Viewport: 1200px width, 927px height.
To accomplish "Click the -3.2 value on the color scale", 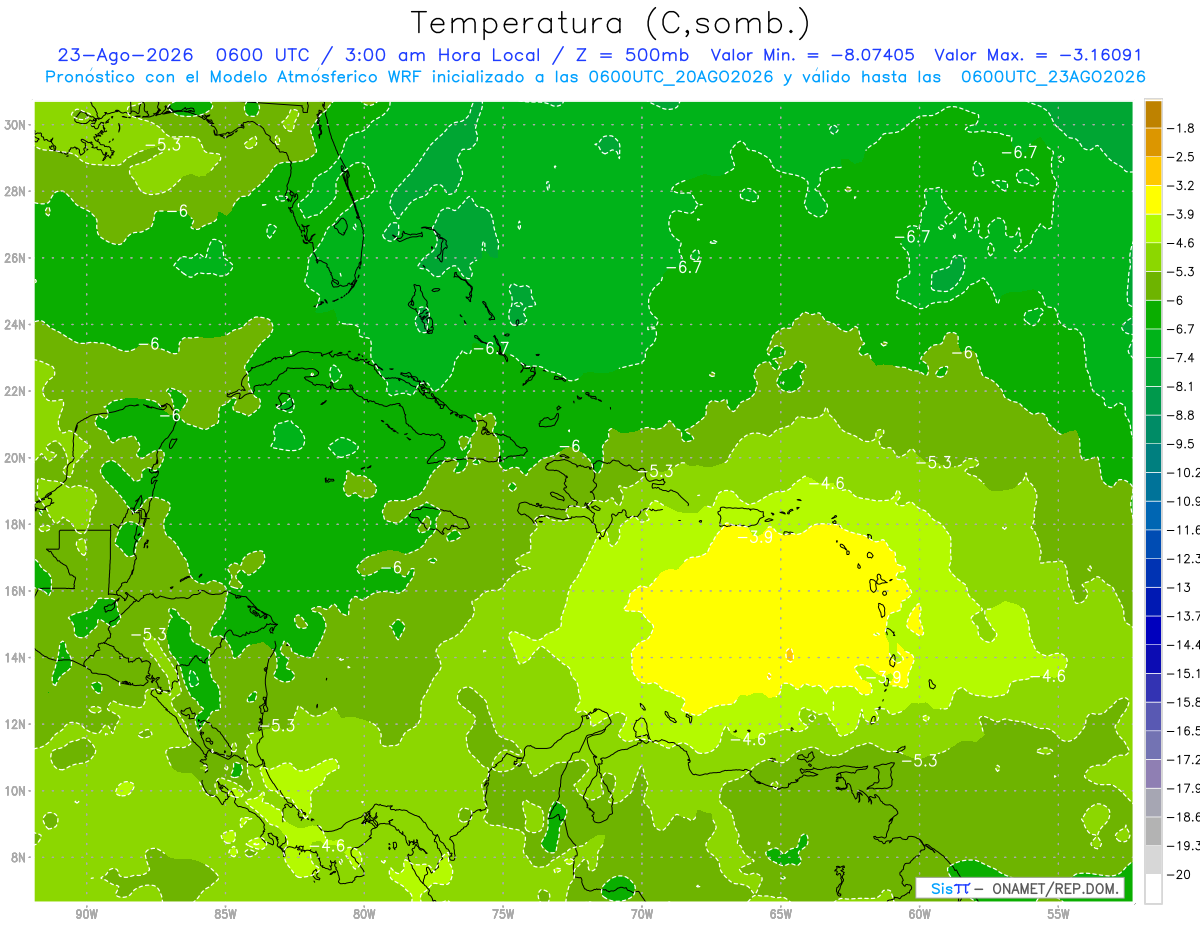I will pos(1183,186).
